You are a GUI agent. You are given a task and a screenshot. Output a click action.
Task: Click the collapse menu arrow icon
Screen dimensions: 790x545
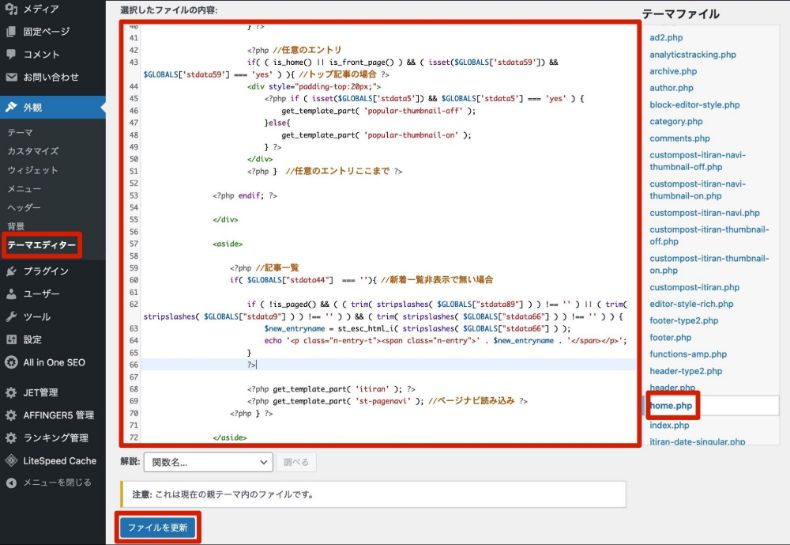(x=11, y=483)
